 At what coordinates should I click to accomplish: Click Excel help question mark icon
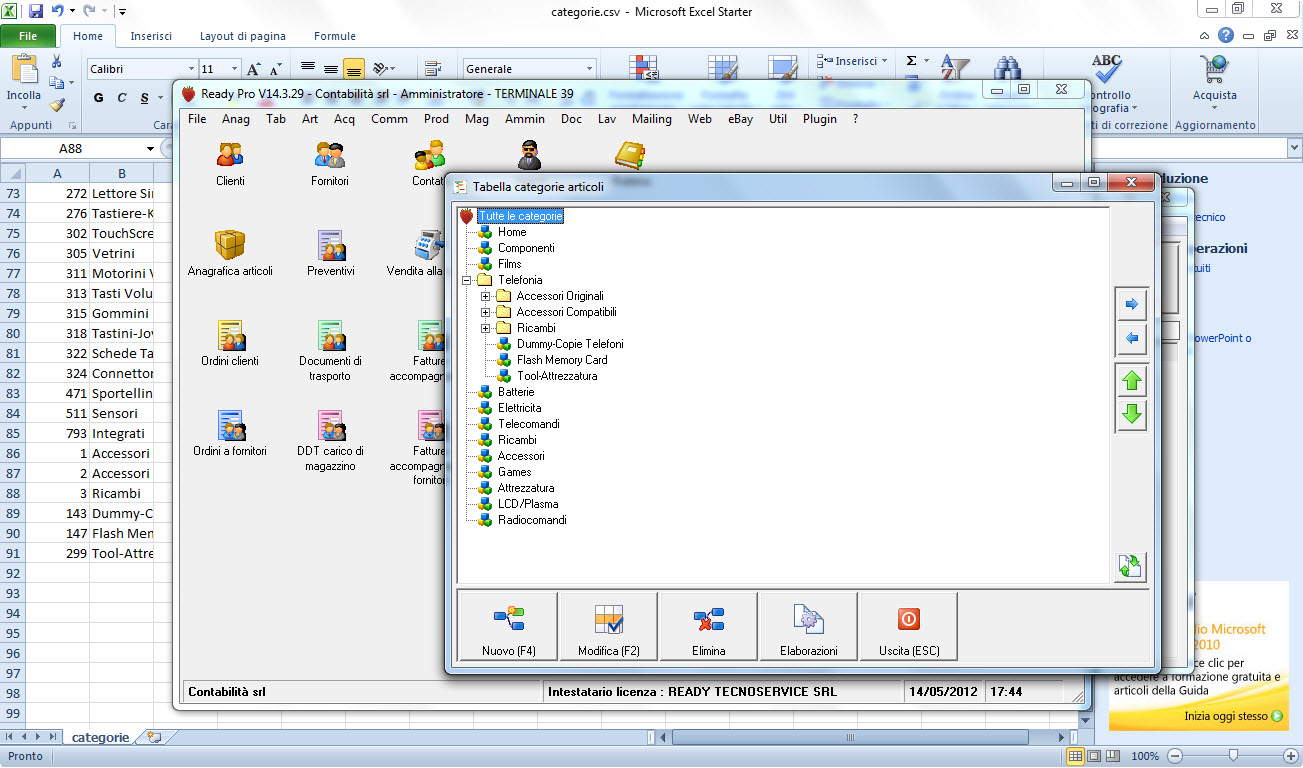pyautogui.click(x=1225, y=35)
